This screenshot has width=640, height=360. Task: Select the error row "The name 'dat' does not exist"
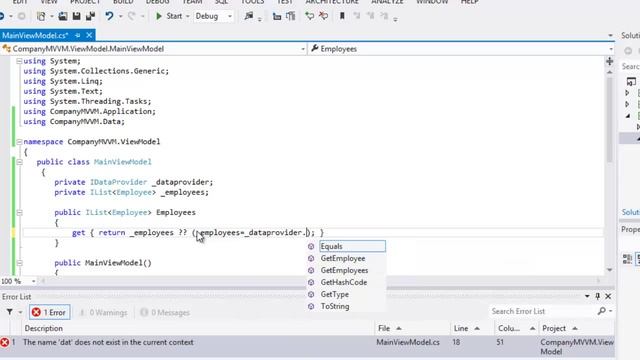click(307, 347)
